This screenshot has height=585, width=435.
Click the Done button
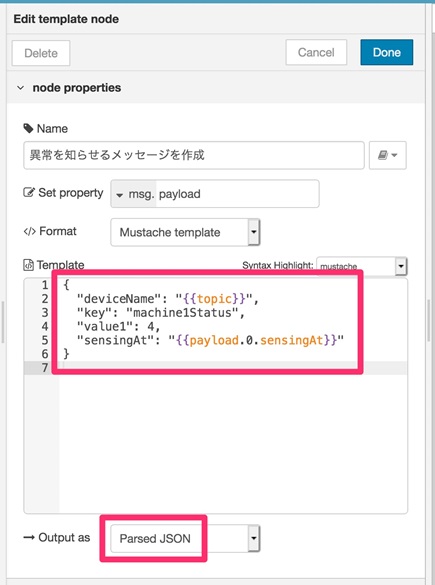(387, 52)
